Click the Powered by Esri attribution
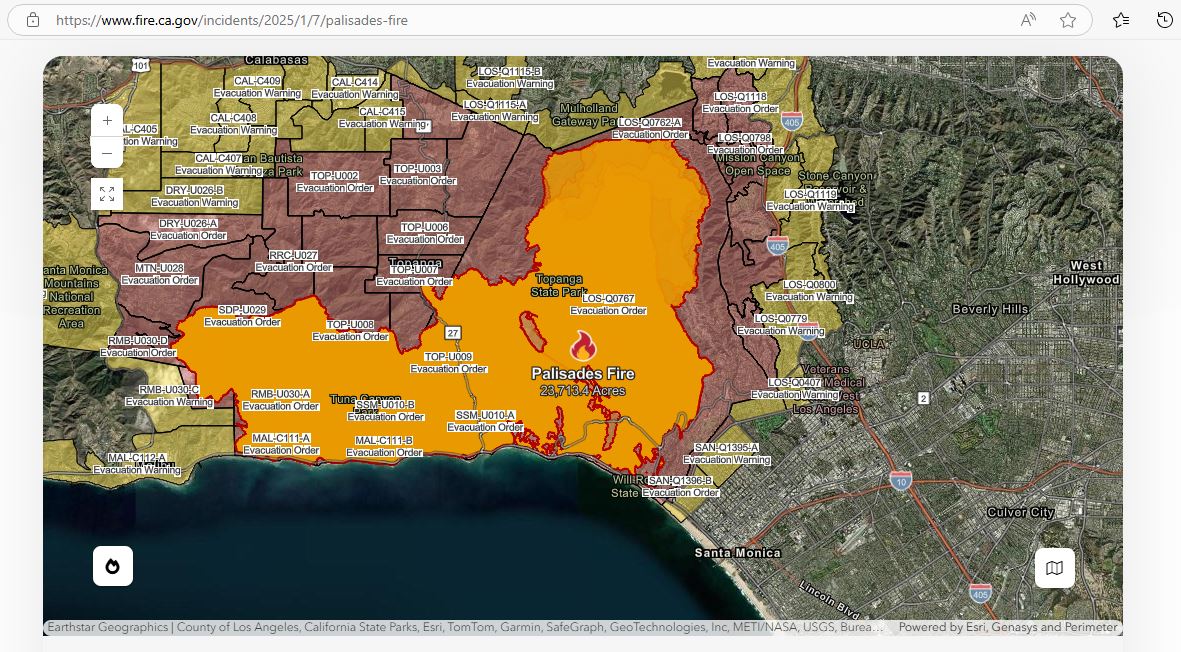The width and height of the screenshot is (1181, 652). (1008, 626)
